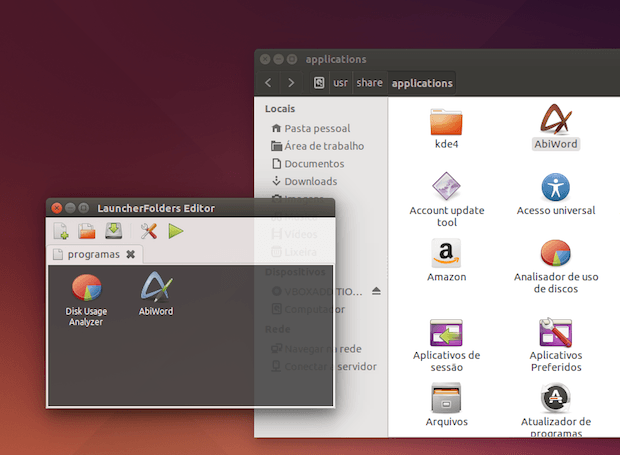This screenshot has height=455, width=620.
Task: Select the kde4 folder
Action: tap(446, 128)
